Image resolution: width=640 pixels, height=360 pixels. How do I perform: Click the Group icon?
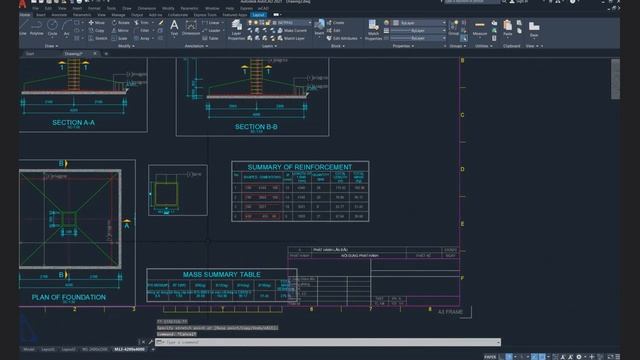pos(453,28)
